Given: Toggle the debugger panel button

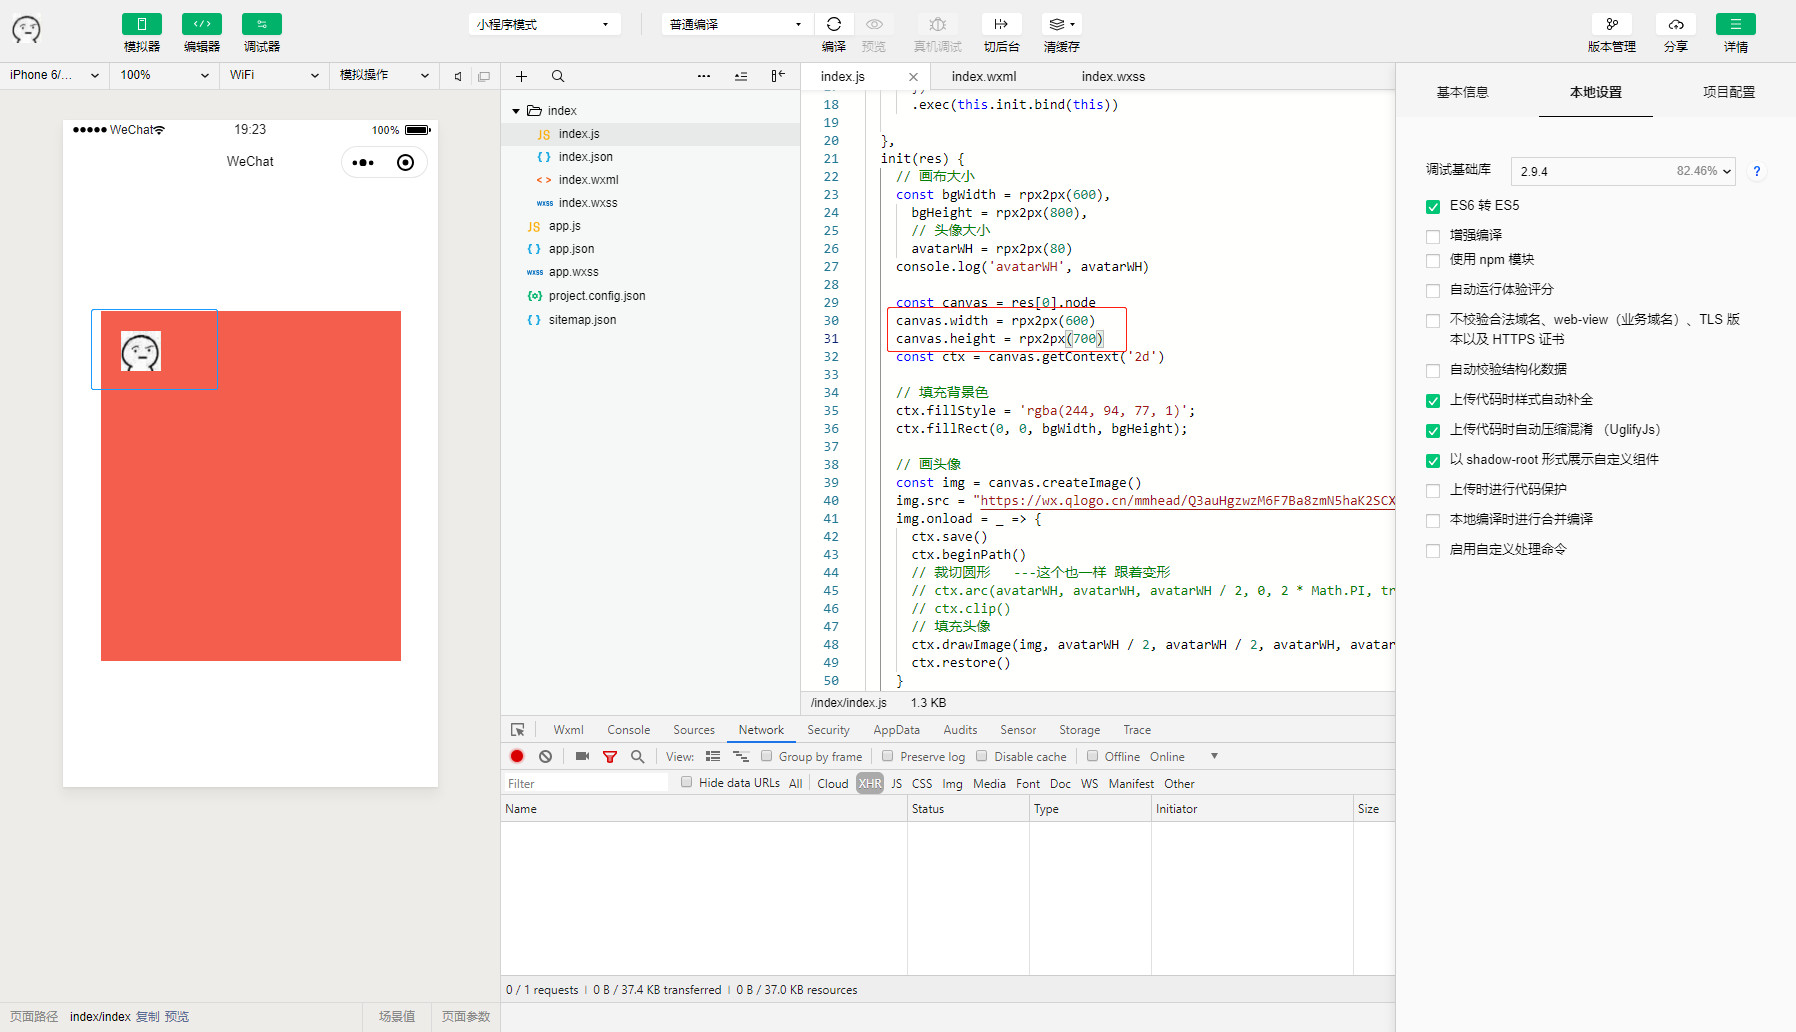Looking at the screenshot, I should pos(261,24).
